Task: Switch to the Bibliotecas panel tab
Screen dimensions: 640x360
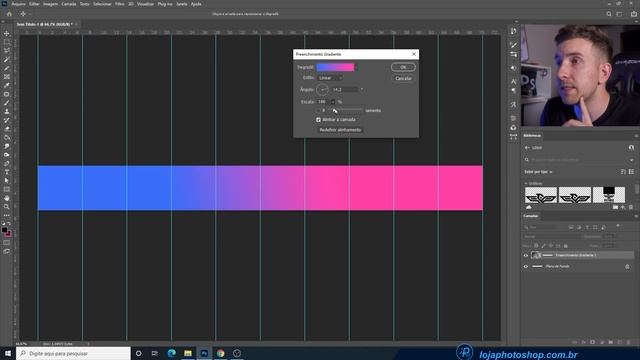Action: click(x=532, y=136)
